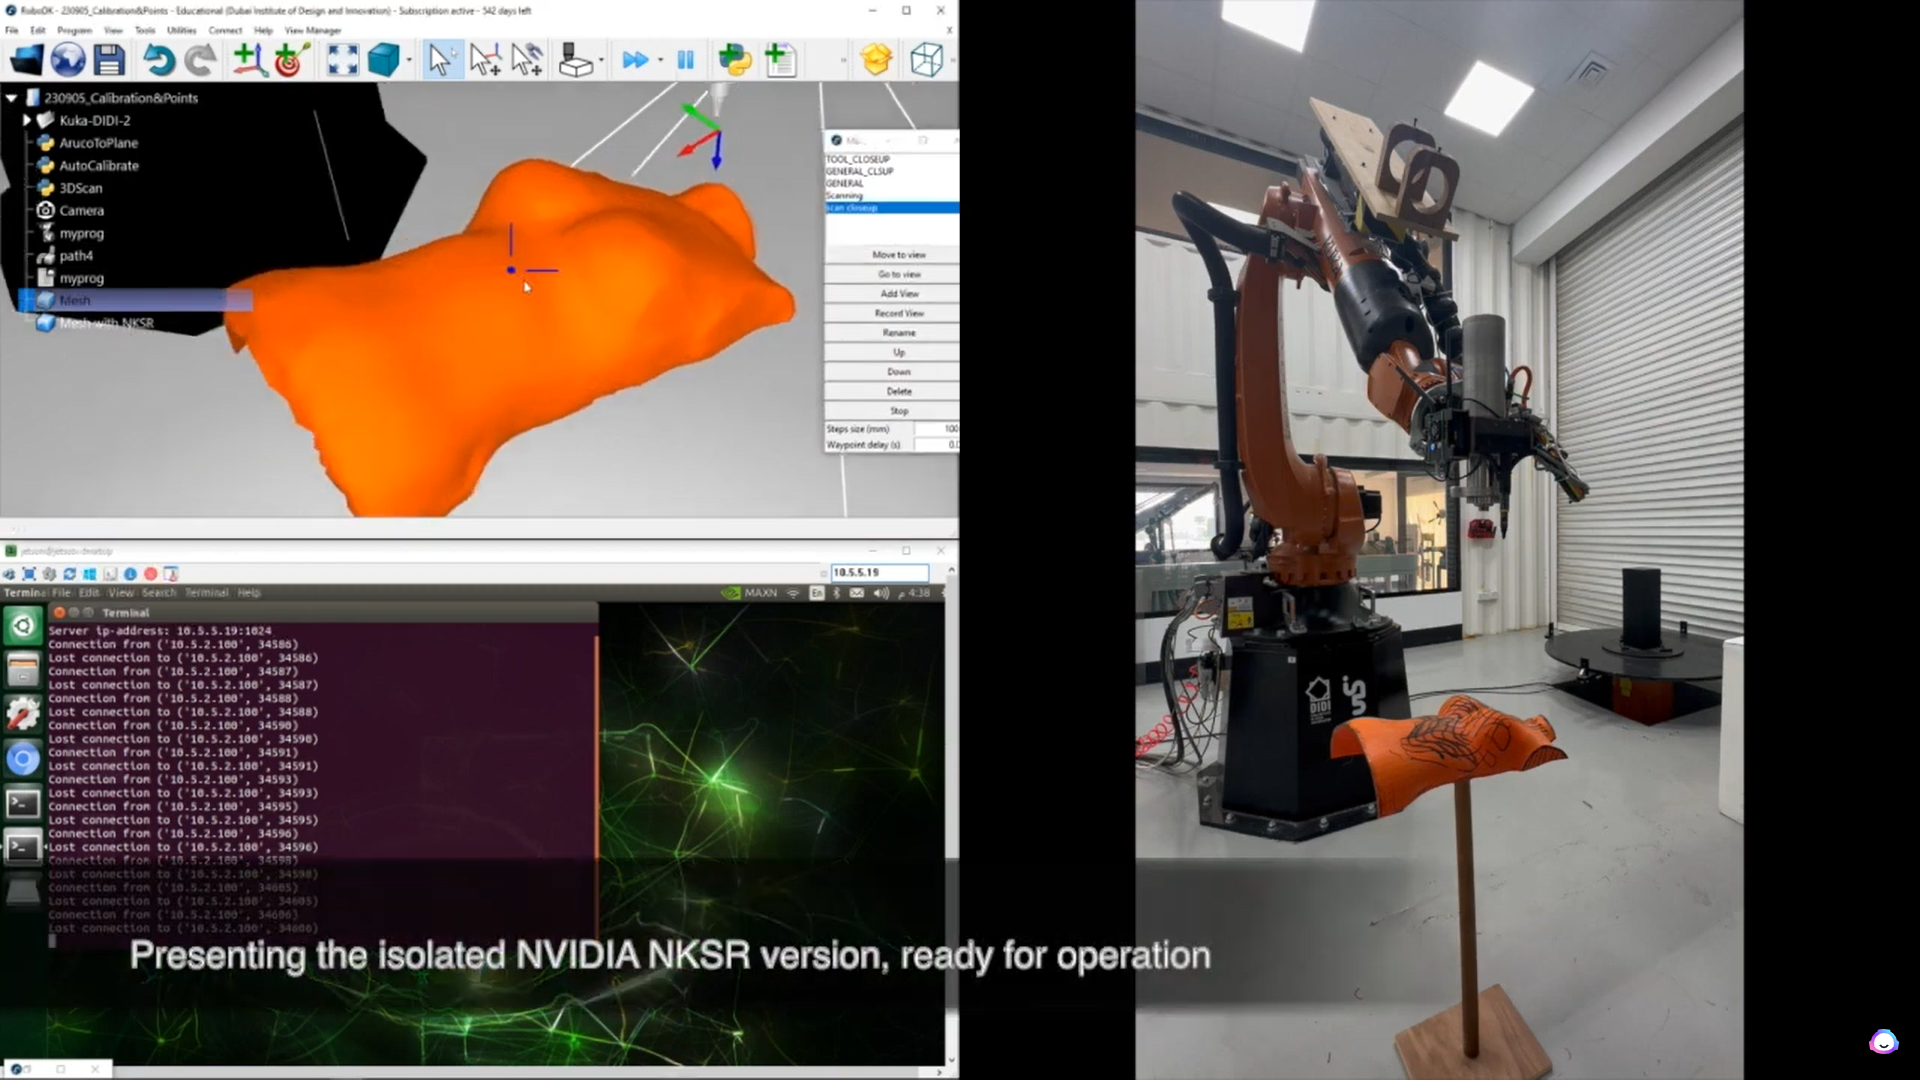Click the fast simulation double-arrow icon

(634, 60)
